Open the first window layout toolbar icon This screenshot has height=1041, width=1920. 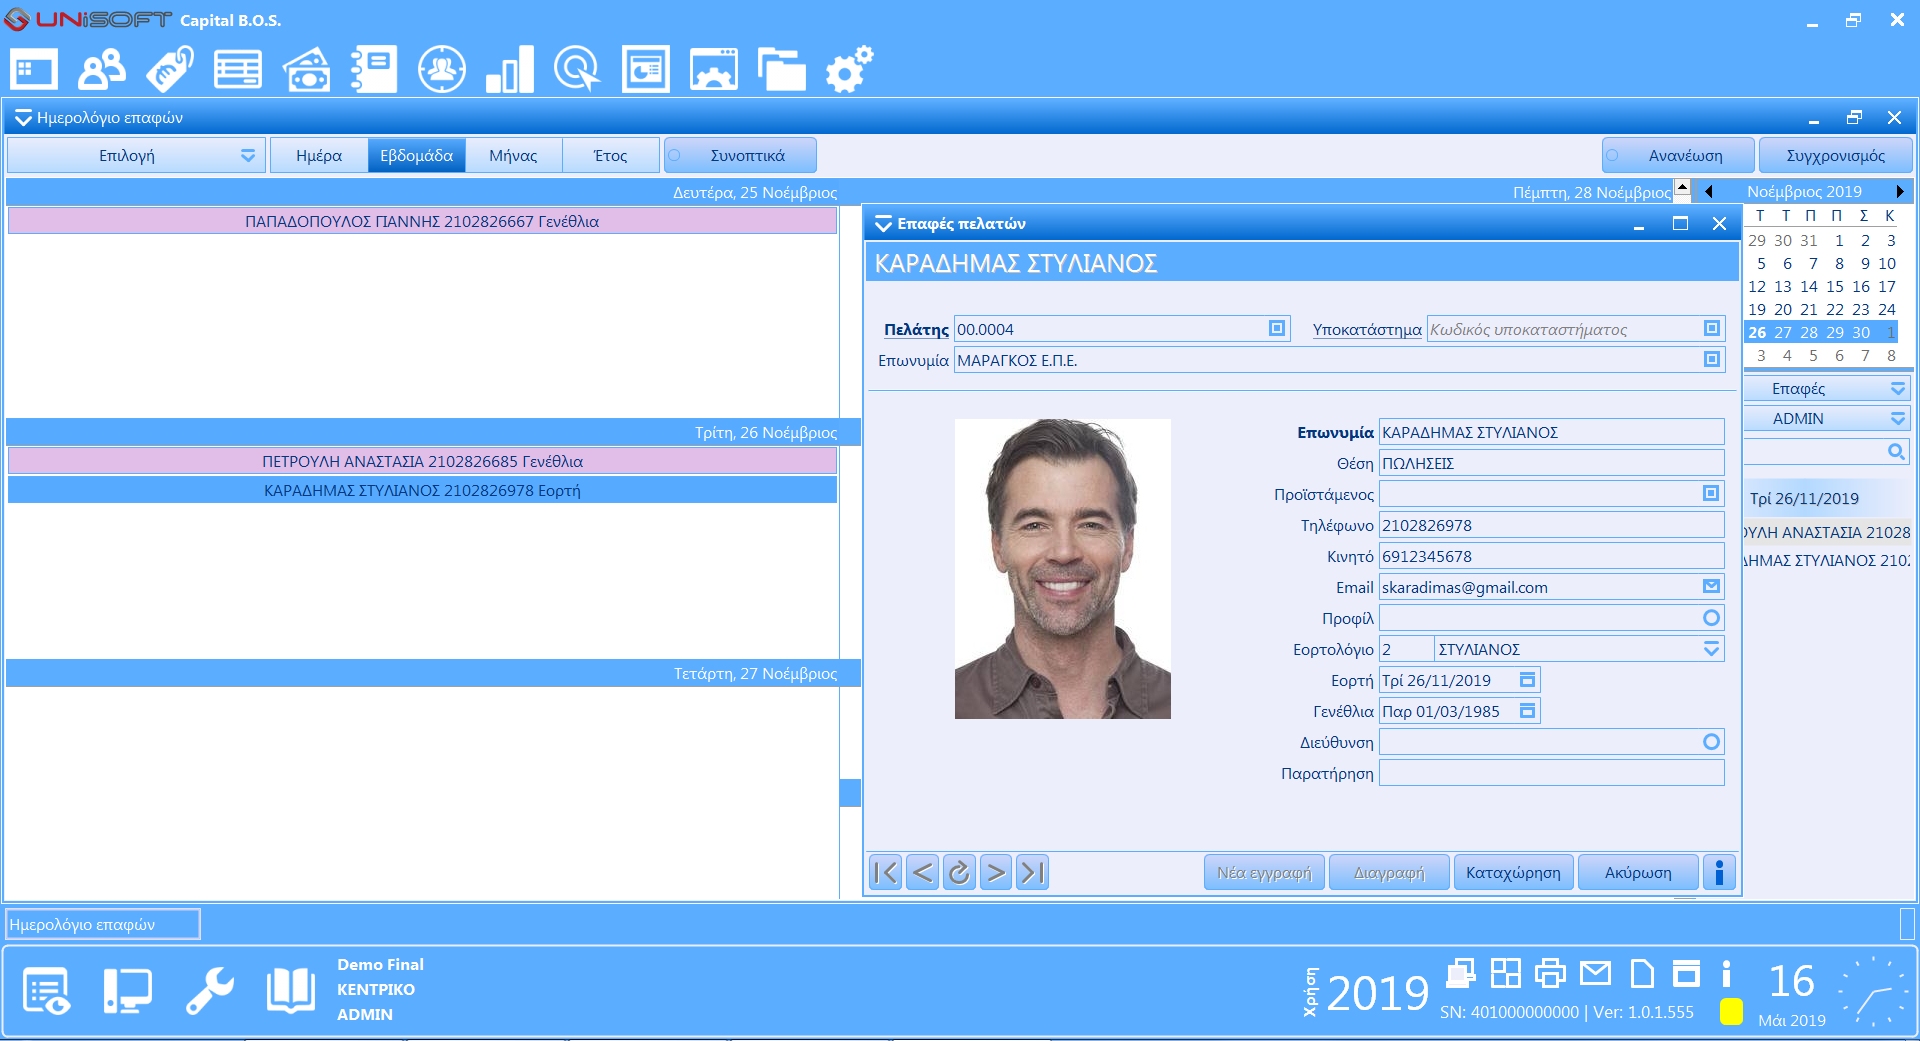[x=34, y=70]
